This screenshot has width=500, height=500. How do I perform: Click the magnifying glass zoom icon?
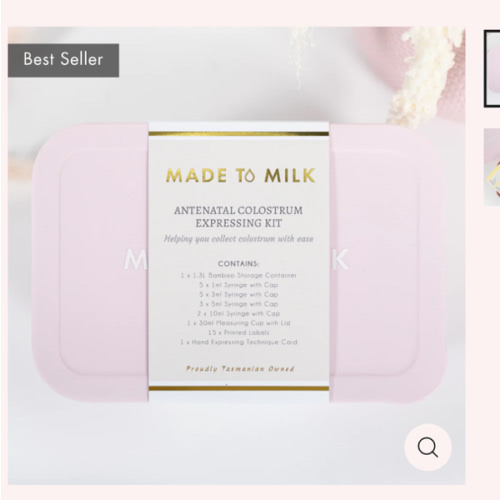[x=428, y=447]
